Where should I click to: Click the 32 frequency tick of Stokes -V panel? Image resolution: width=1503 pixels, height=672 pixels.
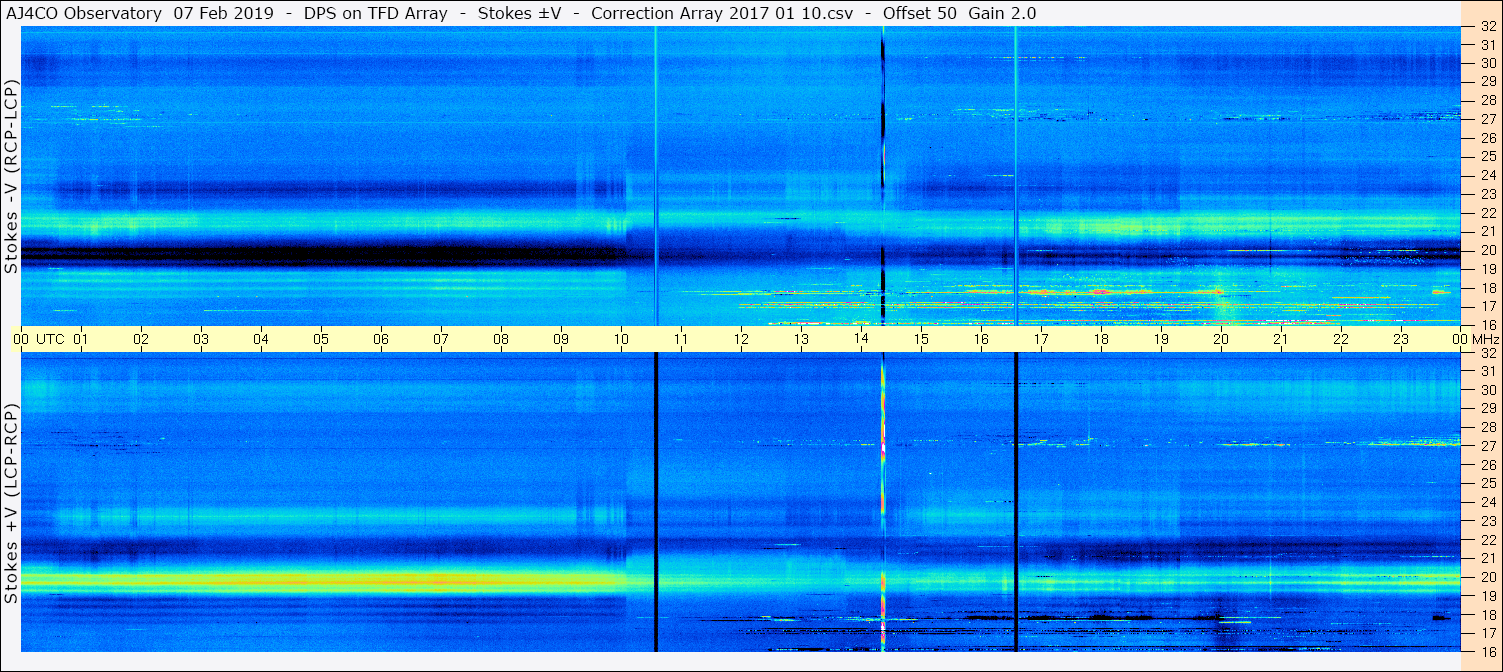click(x=1487, y=26)
